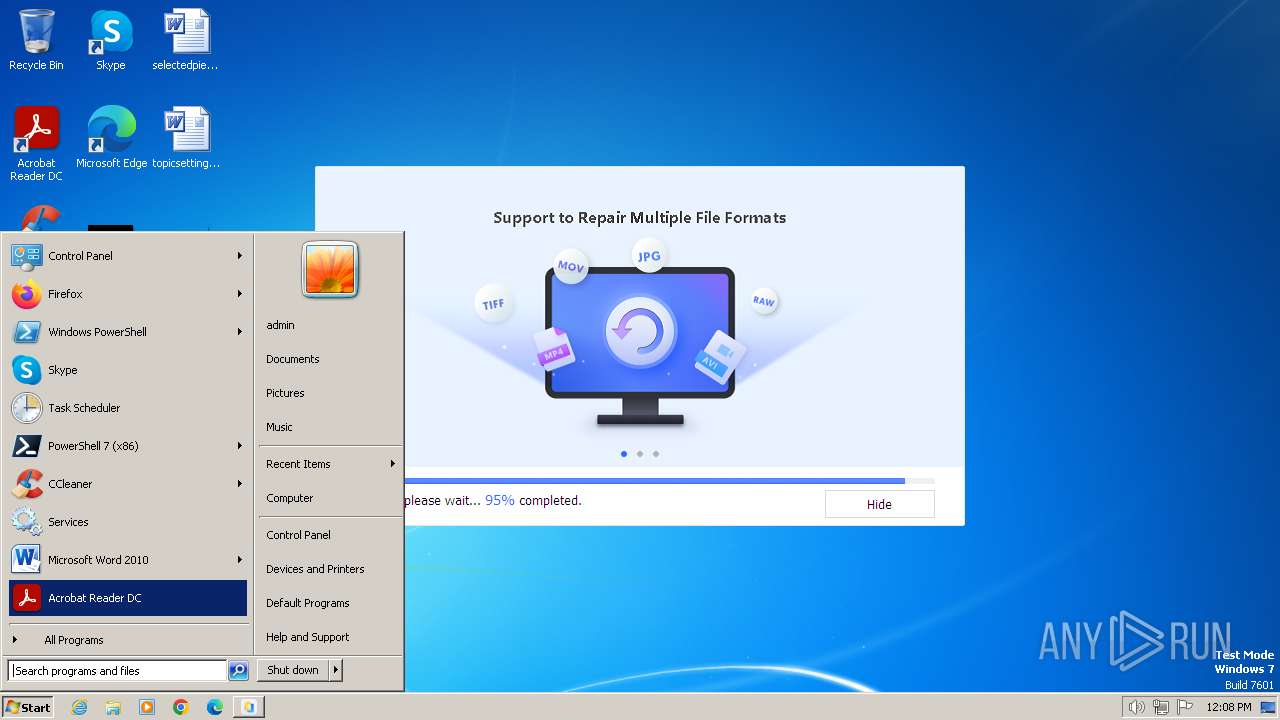The height and width of the screenshot is (720, 1280).
Task: Select the first carousel dot
Action: (624, 454)
